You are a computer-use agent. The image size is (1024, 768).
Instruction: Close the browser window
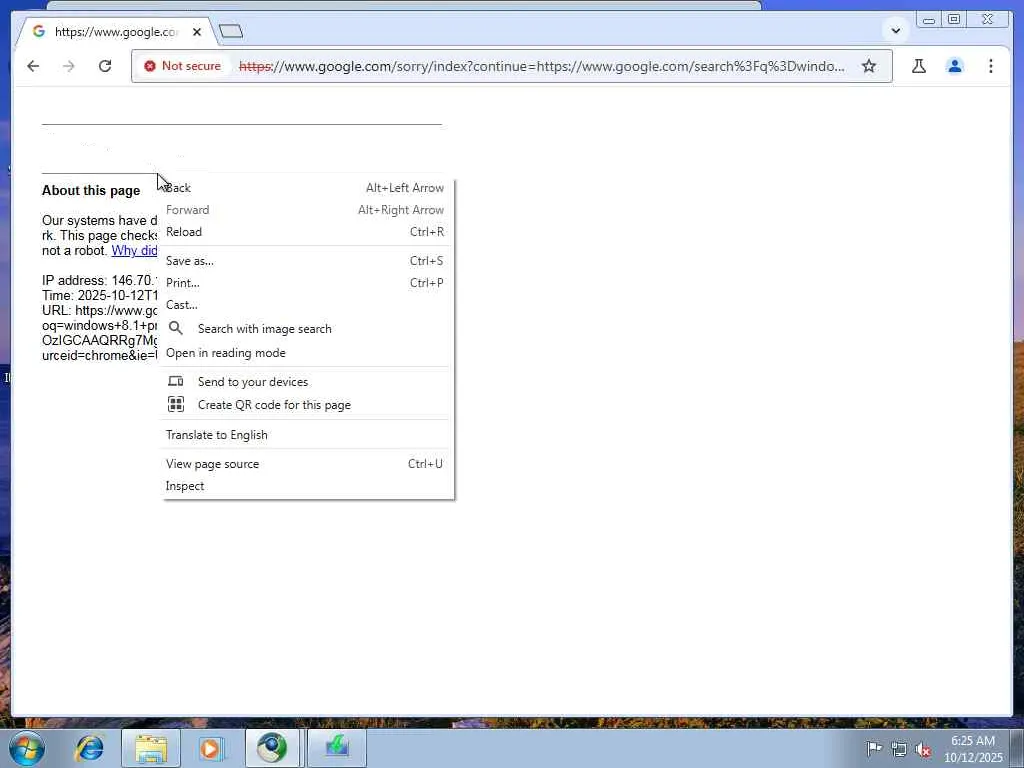coord(988,20)
